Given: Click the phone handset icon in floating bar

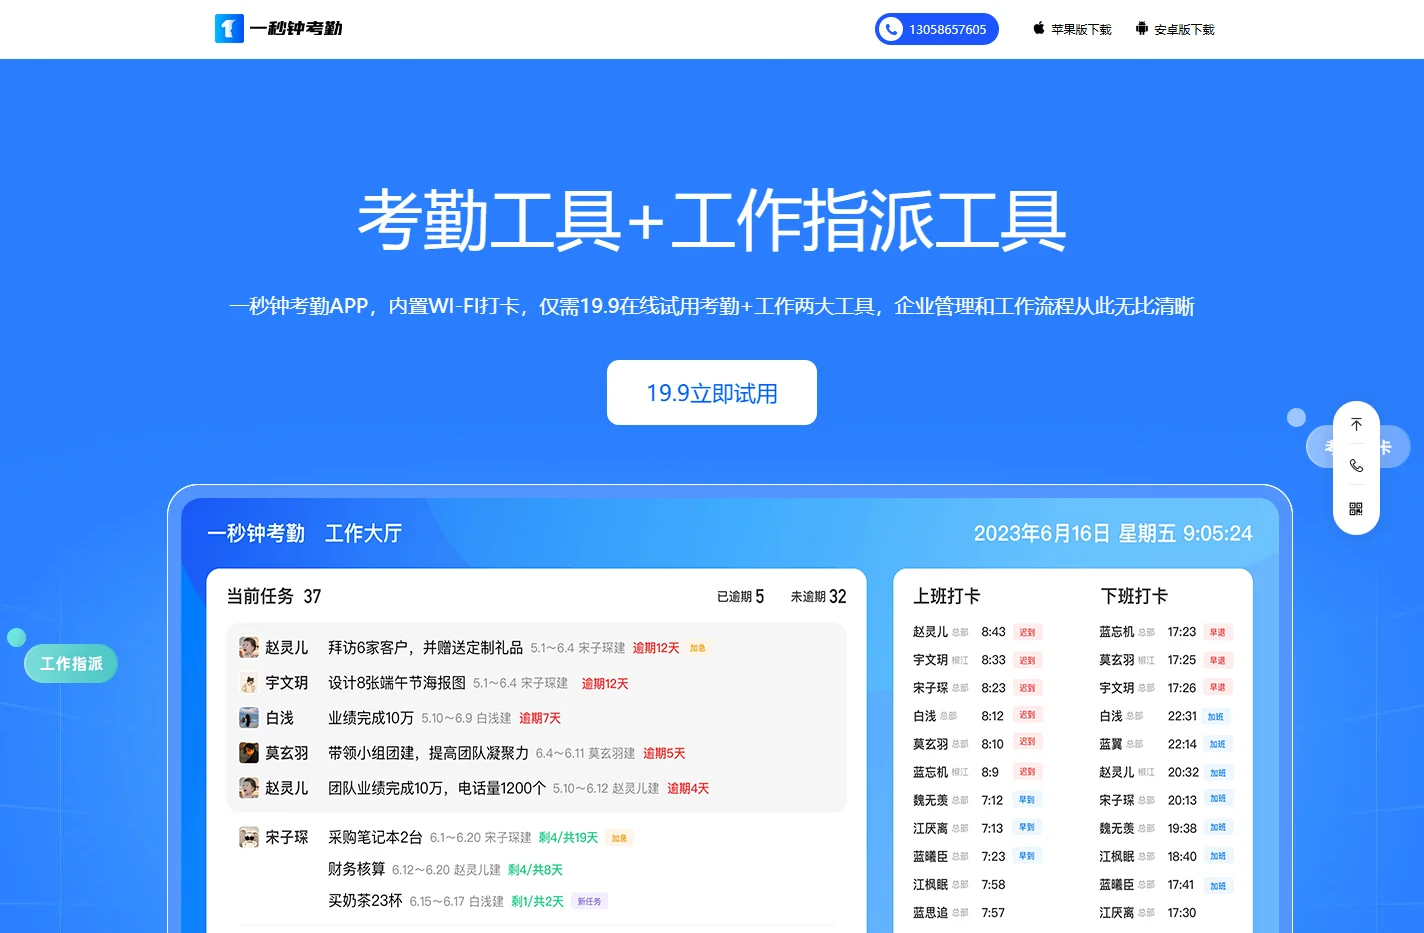Looking at the screenshot, I should tap(1356, 466).
